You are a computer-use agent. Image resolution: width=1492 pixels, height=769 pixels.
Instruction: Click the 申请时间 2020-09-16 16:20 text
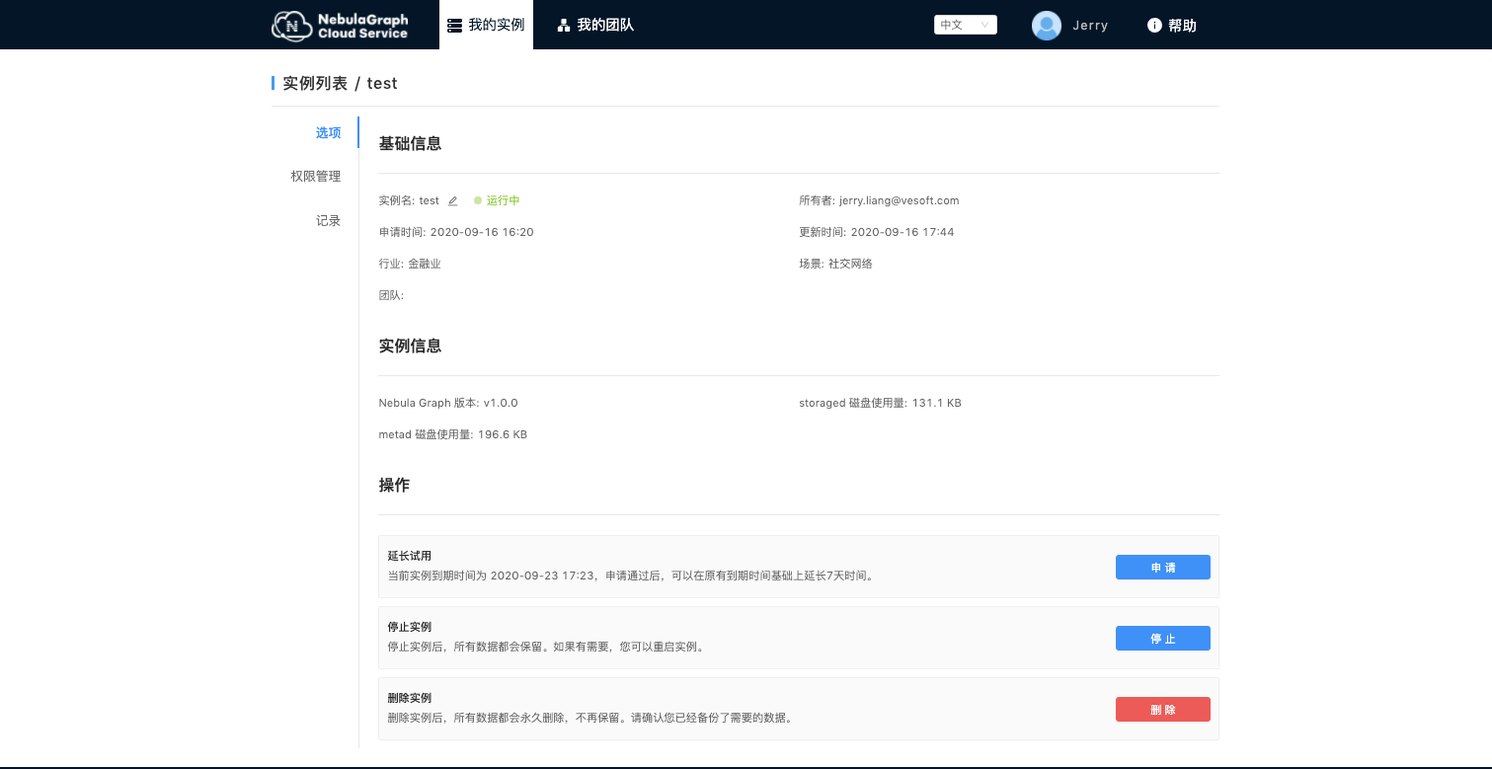pos(456,232)
